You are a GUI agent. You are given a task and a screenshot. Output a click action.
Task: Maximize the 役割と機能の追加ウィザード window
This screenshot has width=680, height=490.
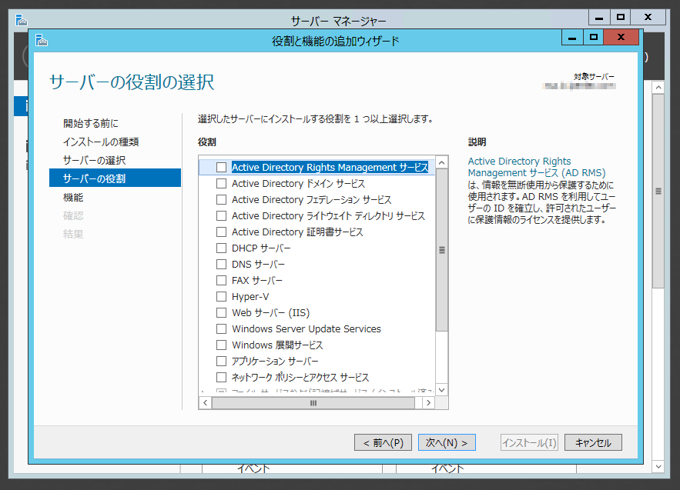point(594,38)
